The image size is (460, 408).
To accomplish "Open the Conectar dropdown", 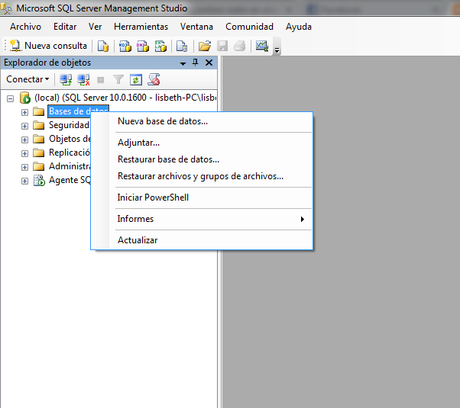I will (x=28, y=79).
